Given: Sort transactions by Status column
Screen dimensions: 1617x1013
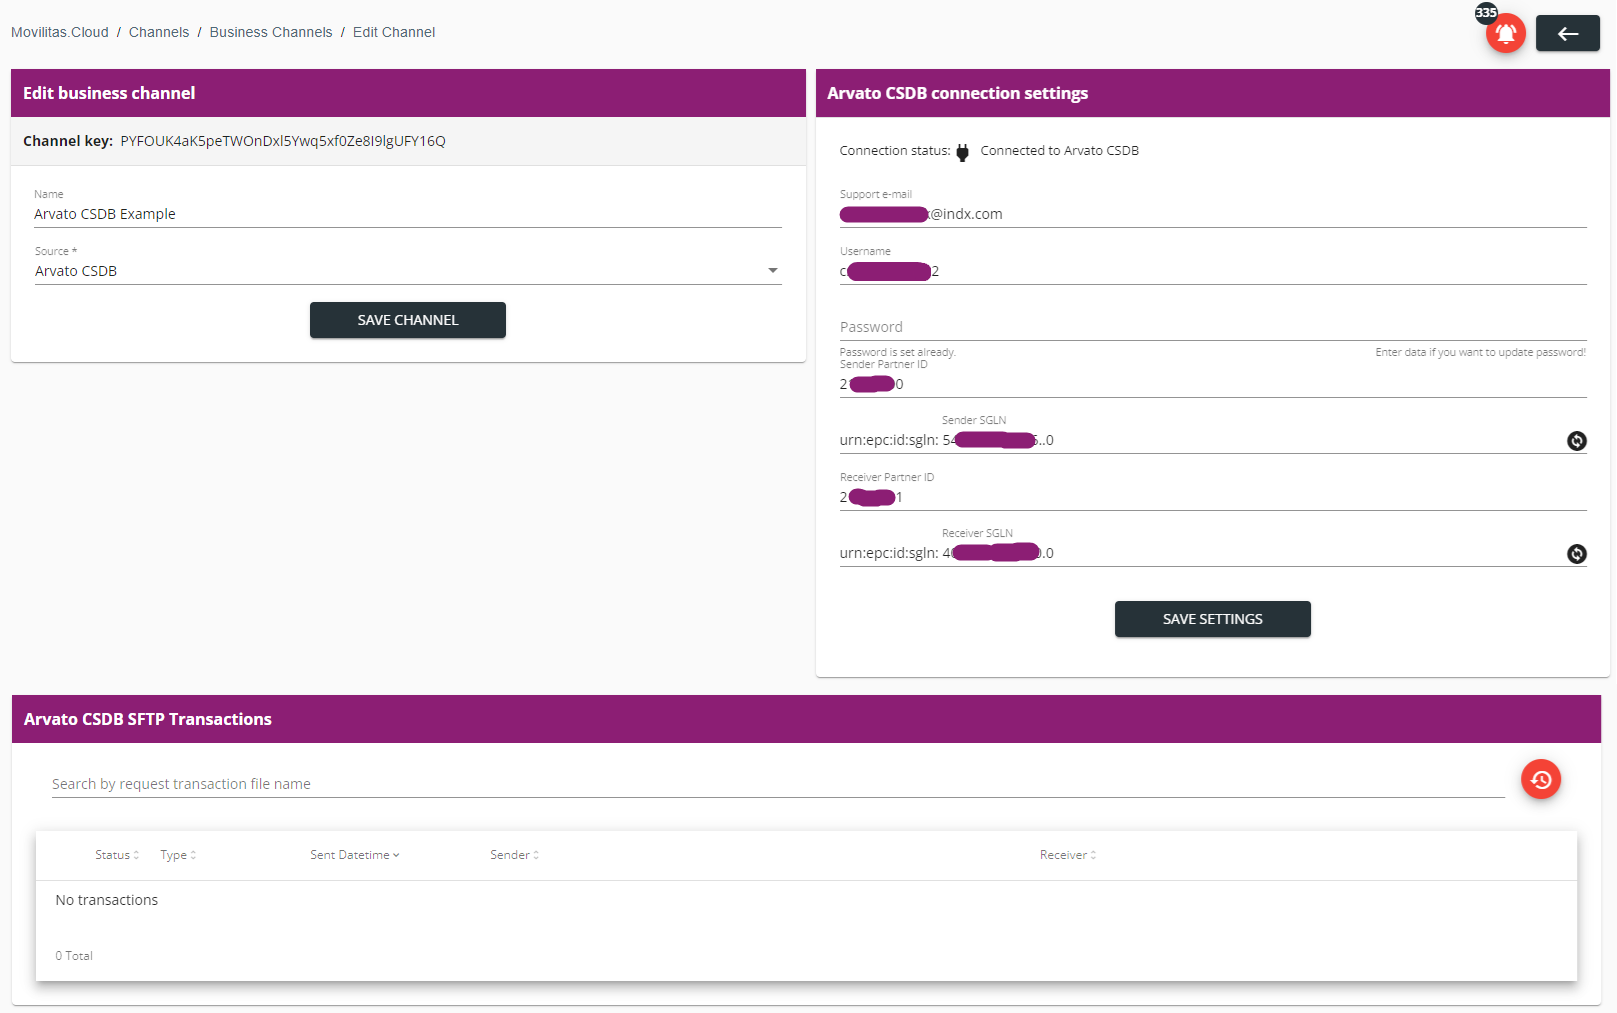Looking at the screenshot, I should [117, 855].
